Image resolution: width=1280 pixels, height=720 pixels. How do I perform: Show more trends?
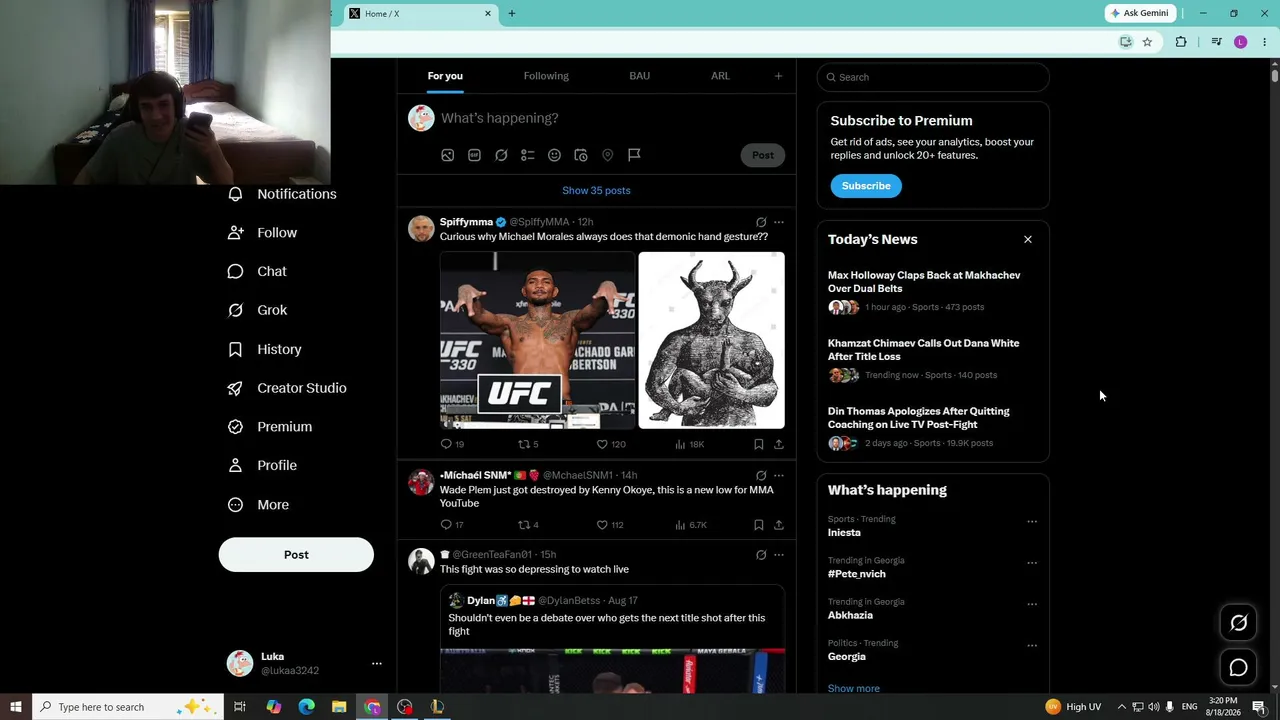pos(854,688)
